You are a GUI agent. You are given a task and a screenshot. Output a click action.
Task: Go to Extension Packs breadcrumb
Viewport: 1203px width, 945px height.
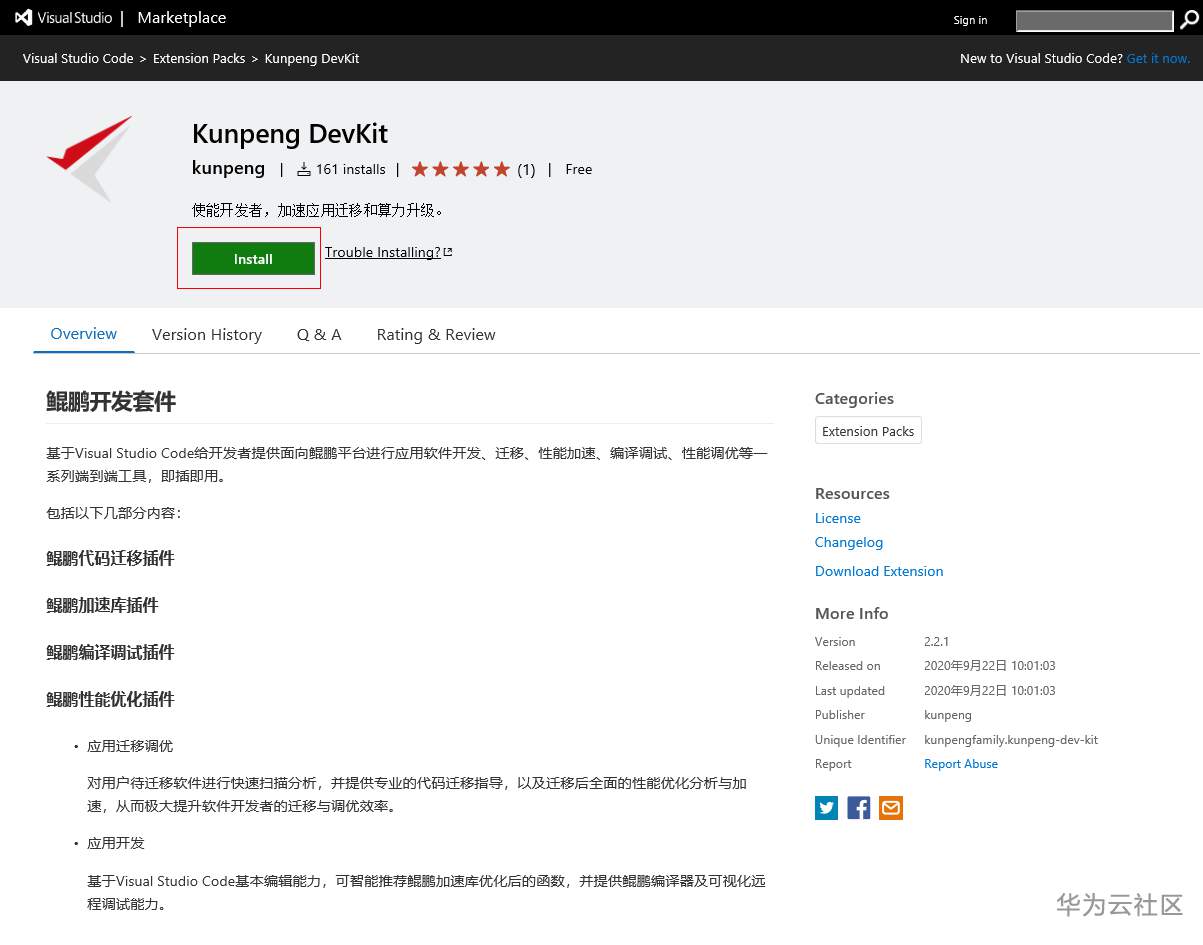click(199, 58)
